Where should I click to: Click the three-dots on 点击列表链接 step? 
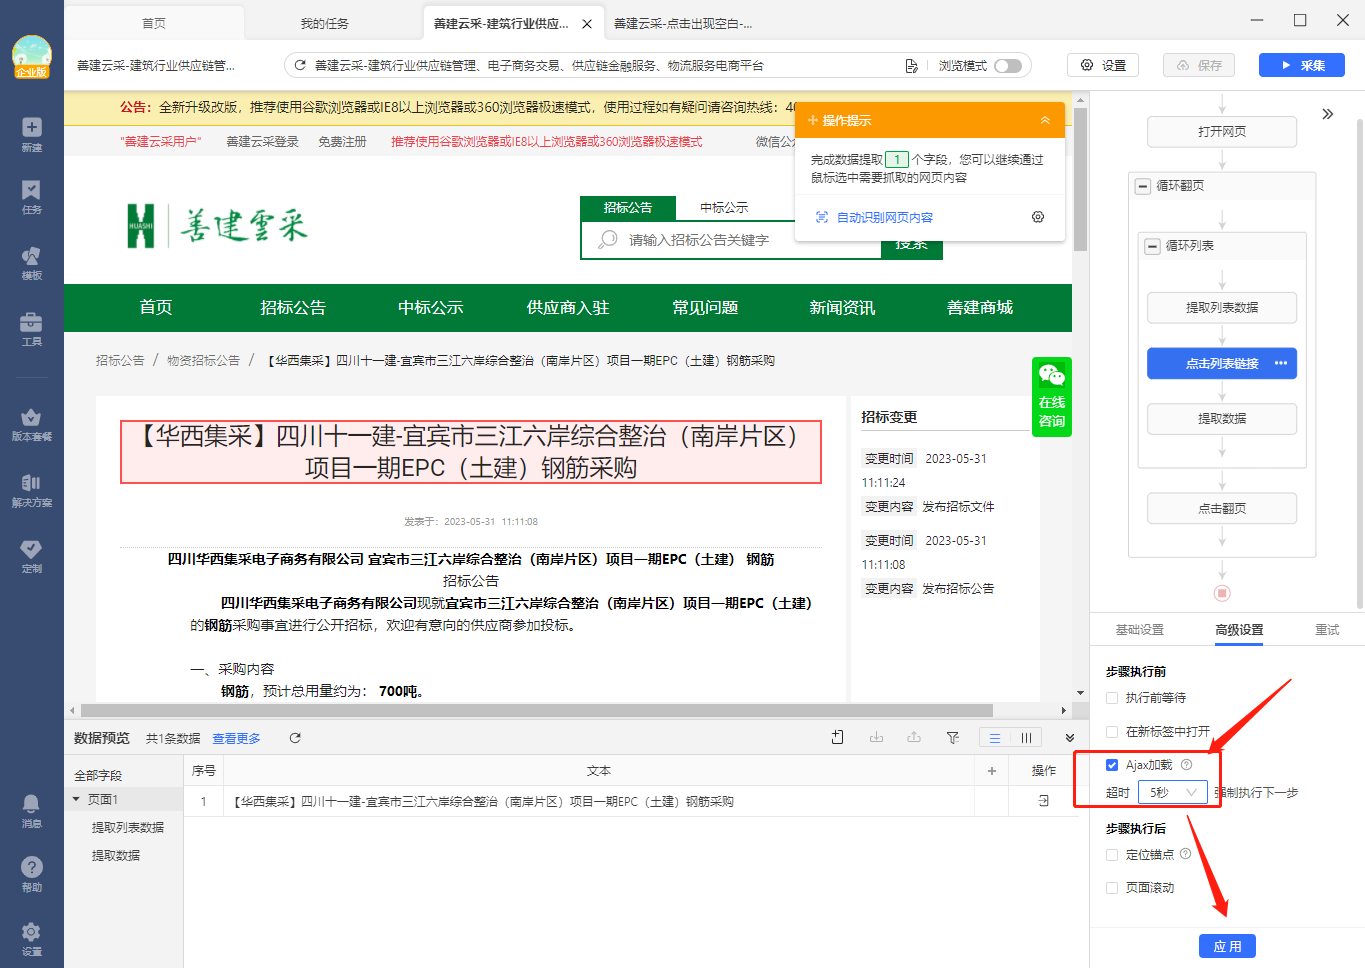click(x=1281, y=363)
